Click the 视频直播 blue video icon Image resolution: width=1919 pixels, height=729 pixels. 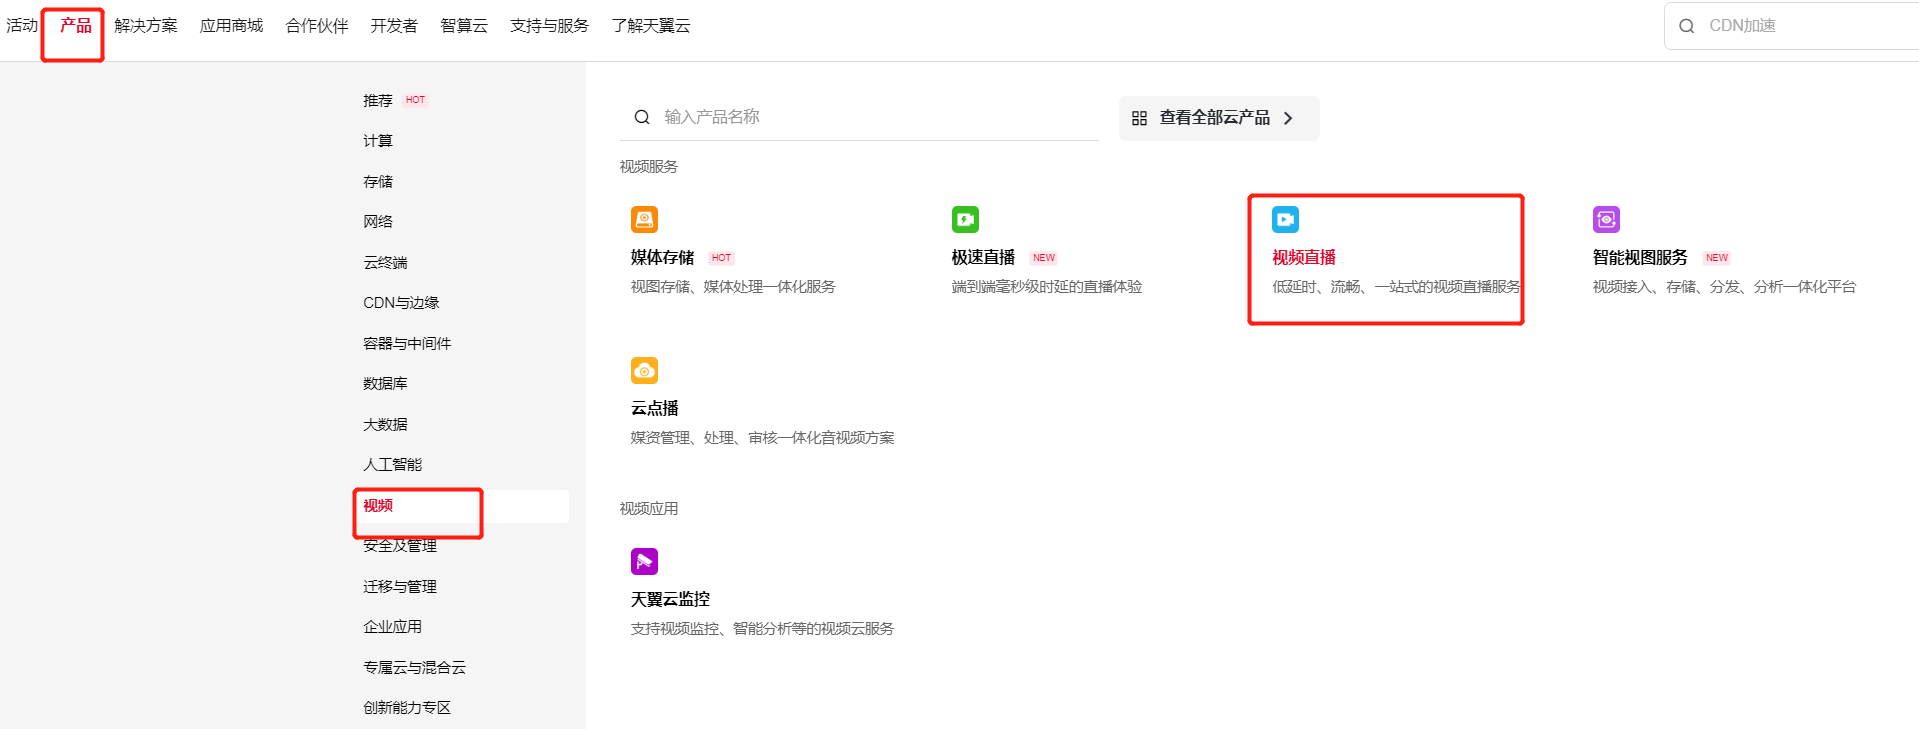pyautogui.click(x=1285, y=219)
